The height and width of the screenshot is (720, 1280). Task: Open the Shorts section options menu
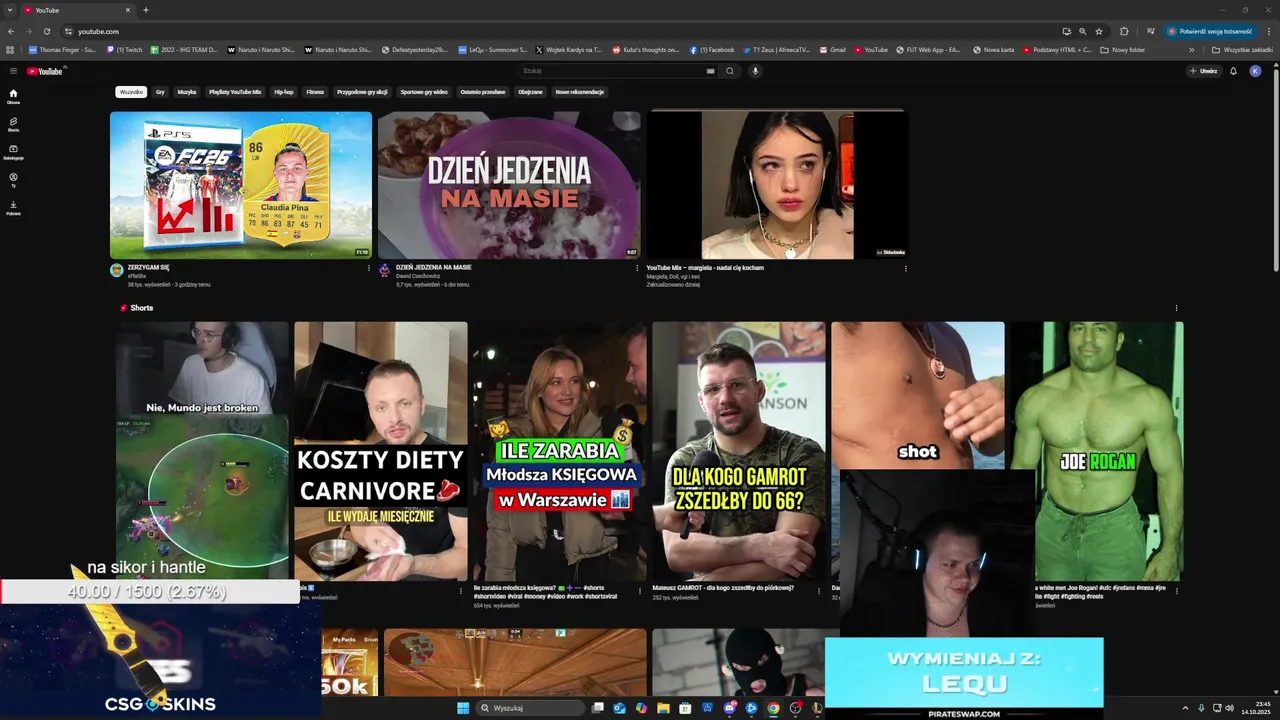pos(1176,308)
